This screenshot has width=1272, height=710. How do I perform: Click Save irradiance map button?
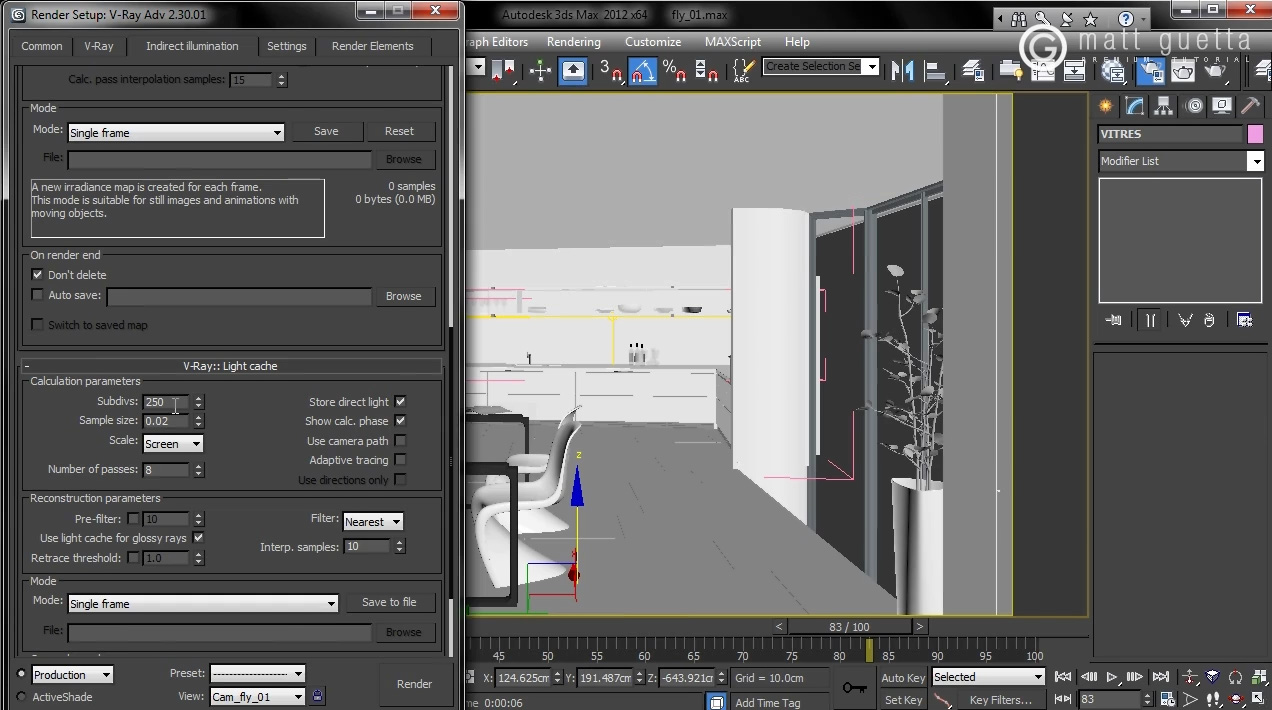pyautogui.click(x=326, y=131)
